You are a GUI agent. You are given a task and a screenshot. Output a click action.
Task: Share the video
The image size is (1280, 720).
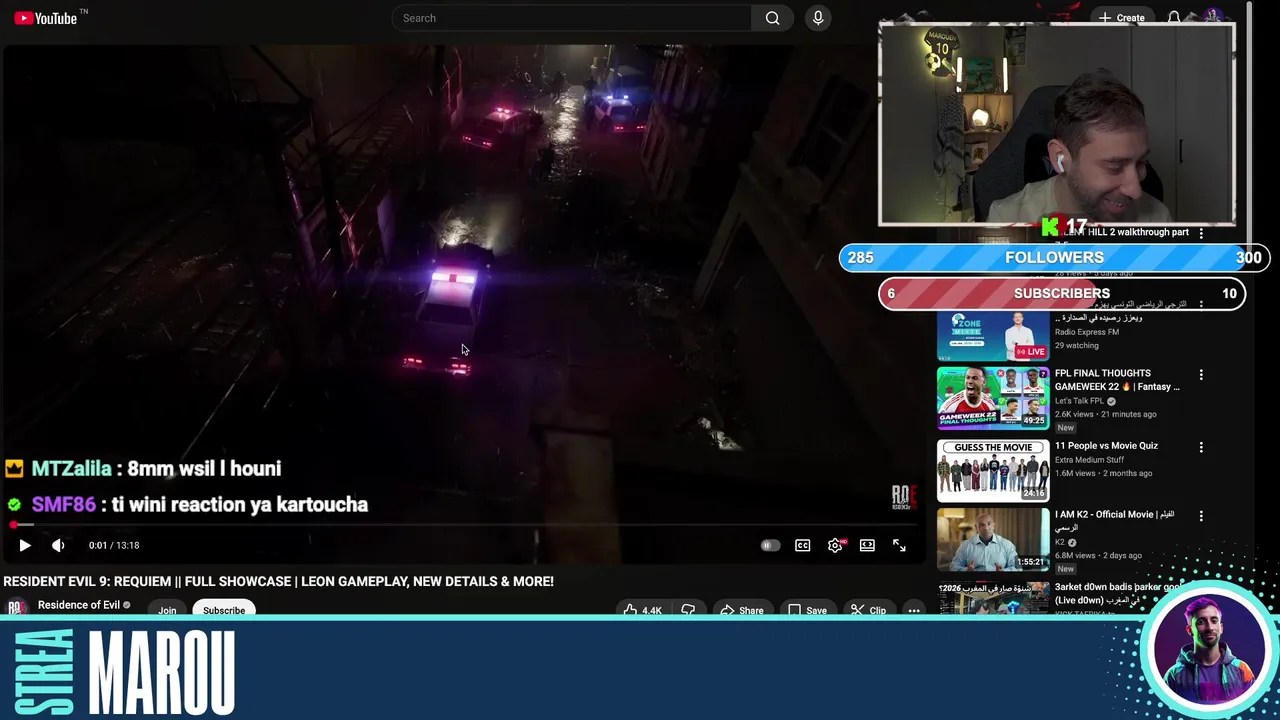(742, 610)
